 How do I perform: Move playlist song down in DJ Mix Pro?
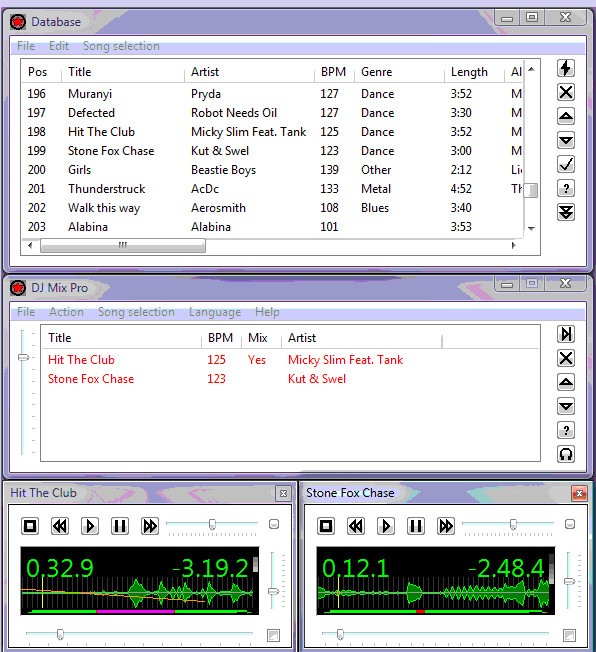[x=566, y=406]
